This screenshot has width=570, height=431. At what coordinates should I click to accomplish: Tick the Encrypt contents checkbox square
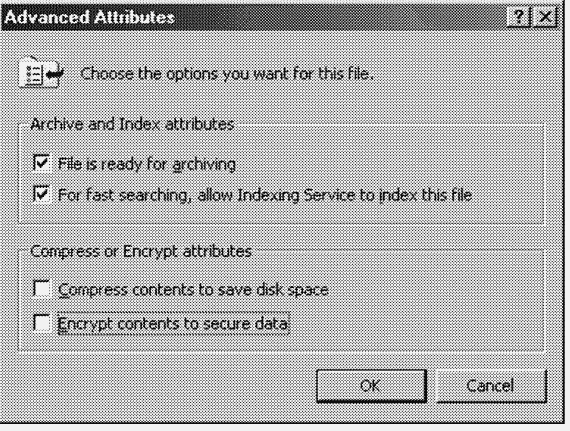coord(41,322)
